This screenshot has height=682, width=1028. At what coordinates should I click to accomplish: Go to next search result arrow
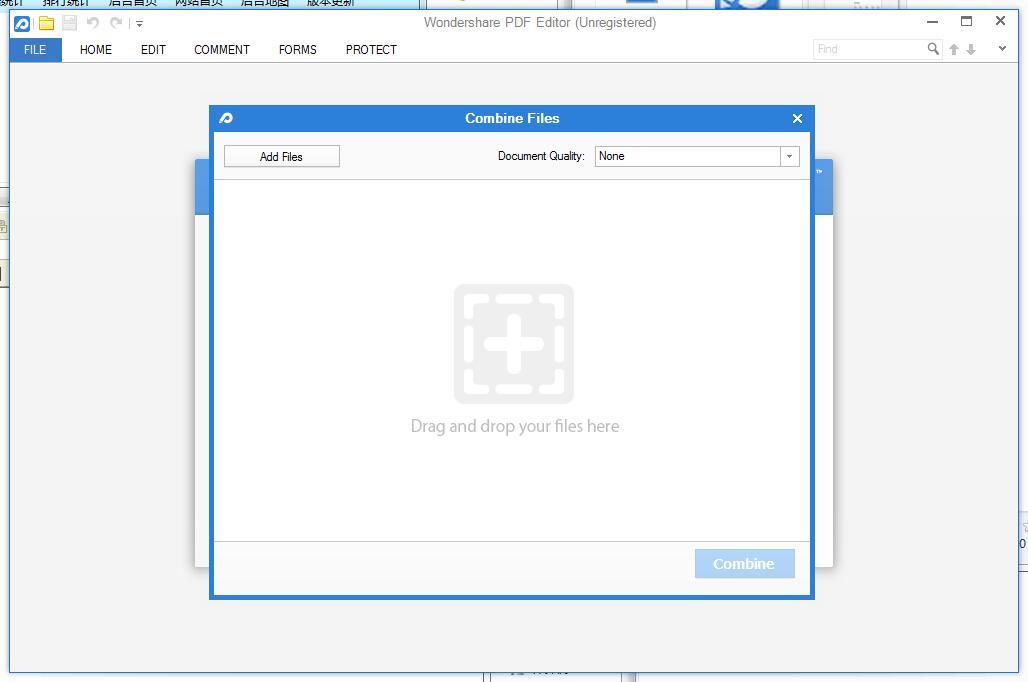tap(971, 49)
